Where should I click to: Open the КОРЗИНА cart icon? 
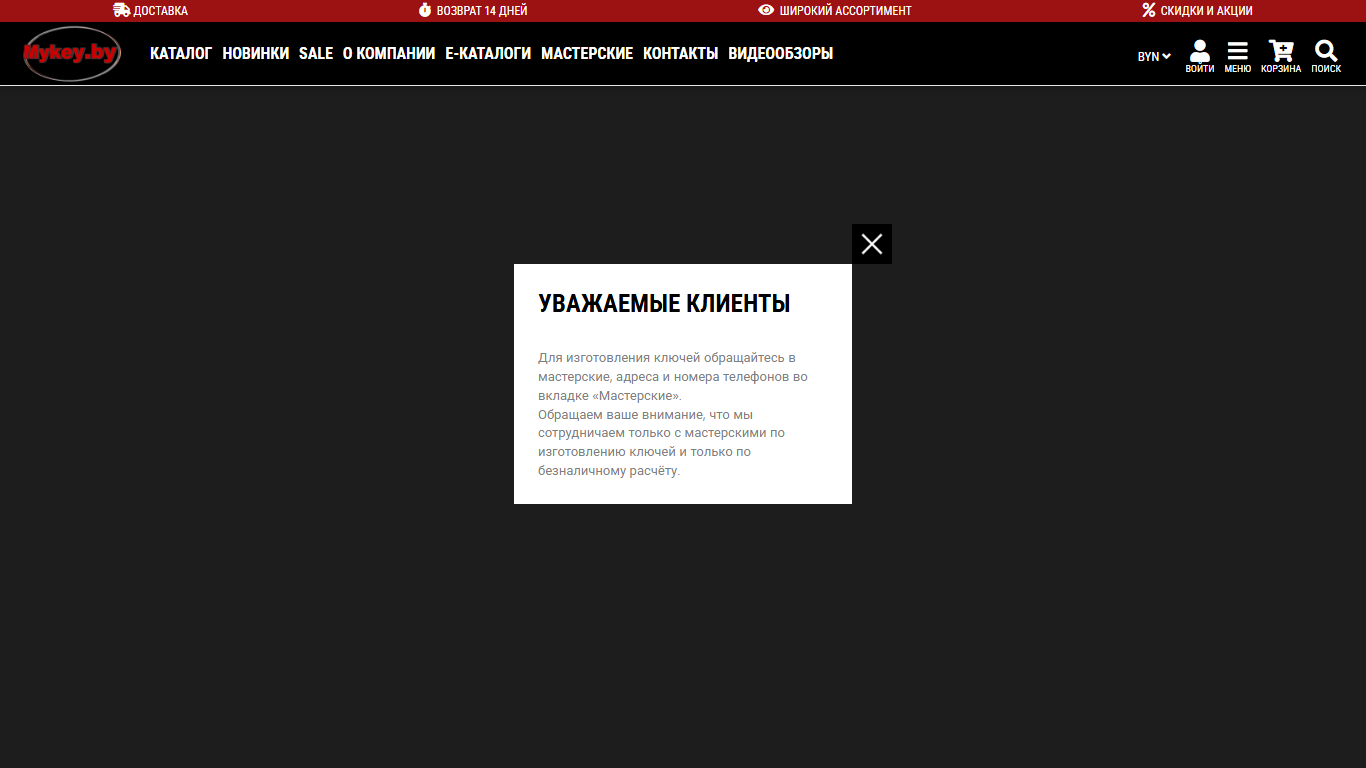click(x=1281, y=56)
